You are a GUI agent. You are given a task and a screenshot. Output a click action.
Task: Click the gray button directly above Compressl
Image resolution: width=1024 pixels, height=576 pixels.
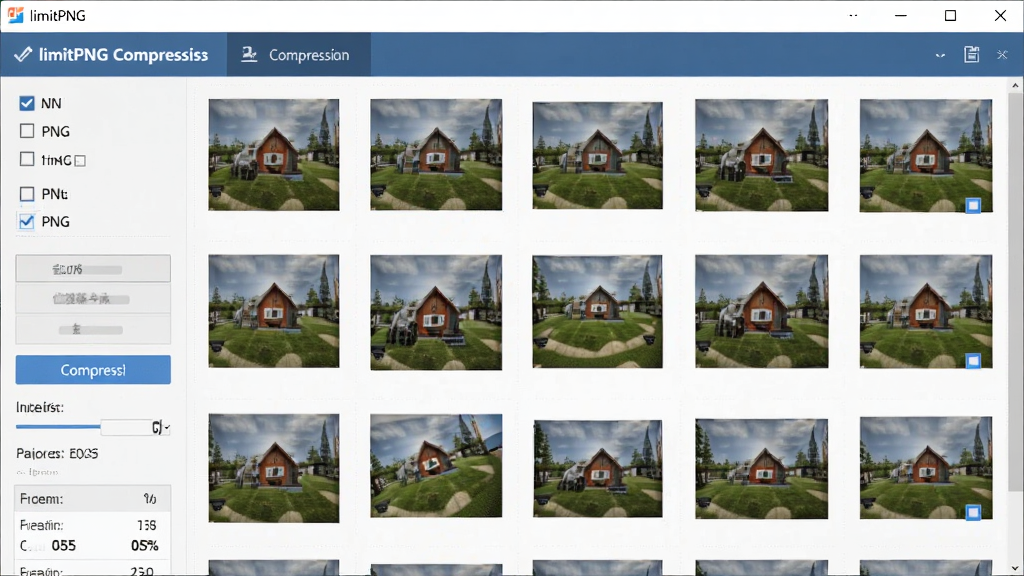coord(93,329)
